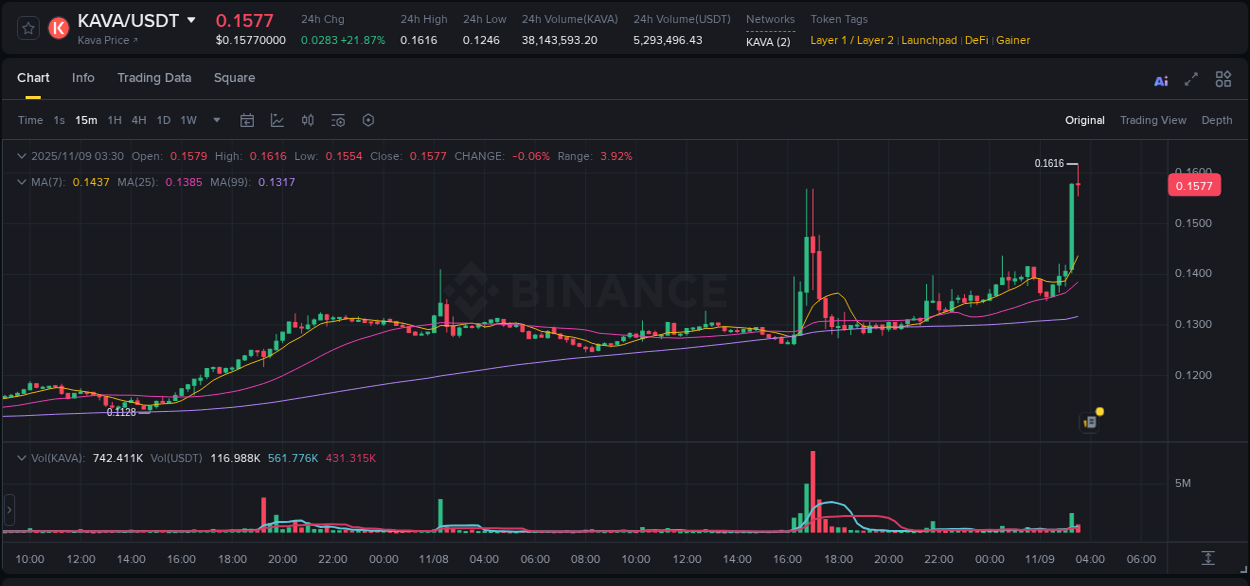Open the hexagon chart settings icon
The width and height of the screenshot is (1250, 586).
(x=368, y=120)
